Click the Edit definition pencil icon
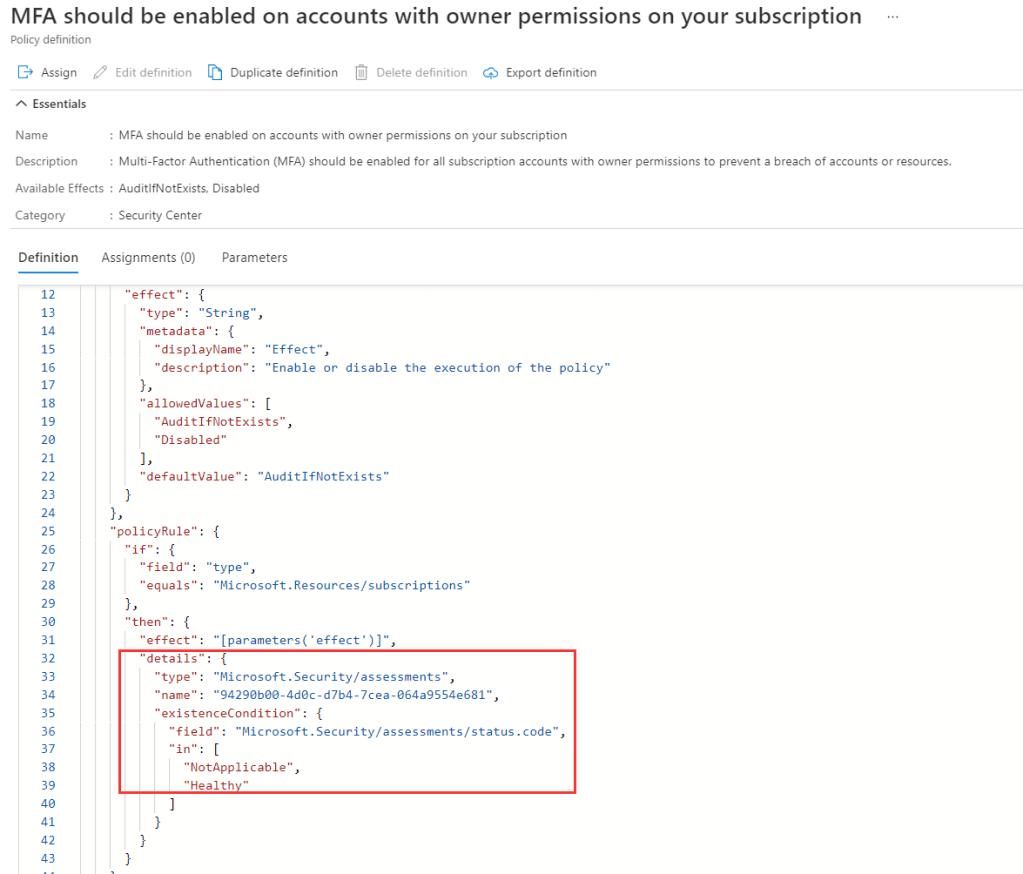This screenshot has width=1023, height=874. (x=100, y=72)
